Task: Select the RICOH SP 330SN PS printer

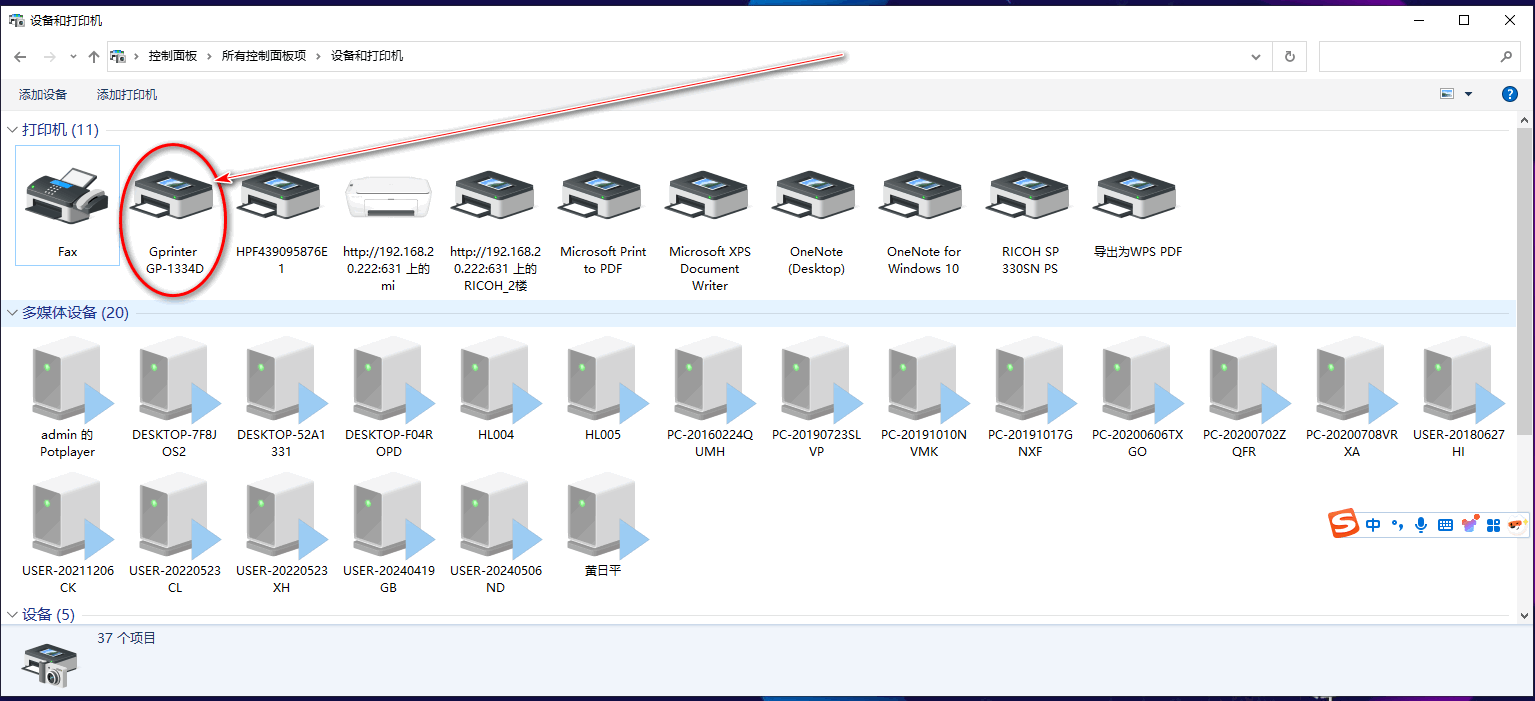Action: [1030, 196]
